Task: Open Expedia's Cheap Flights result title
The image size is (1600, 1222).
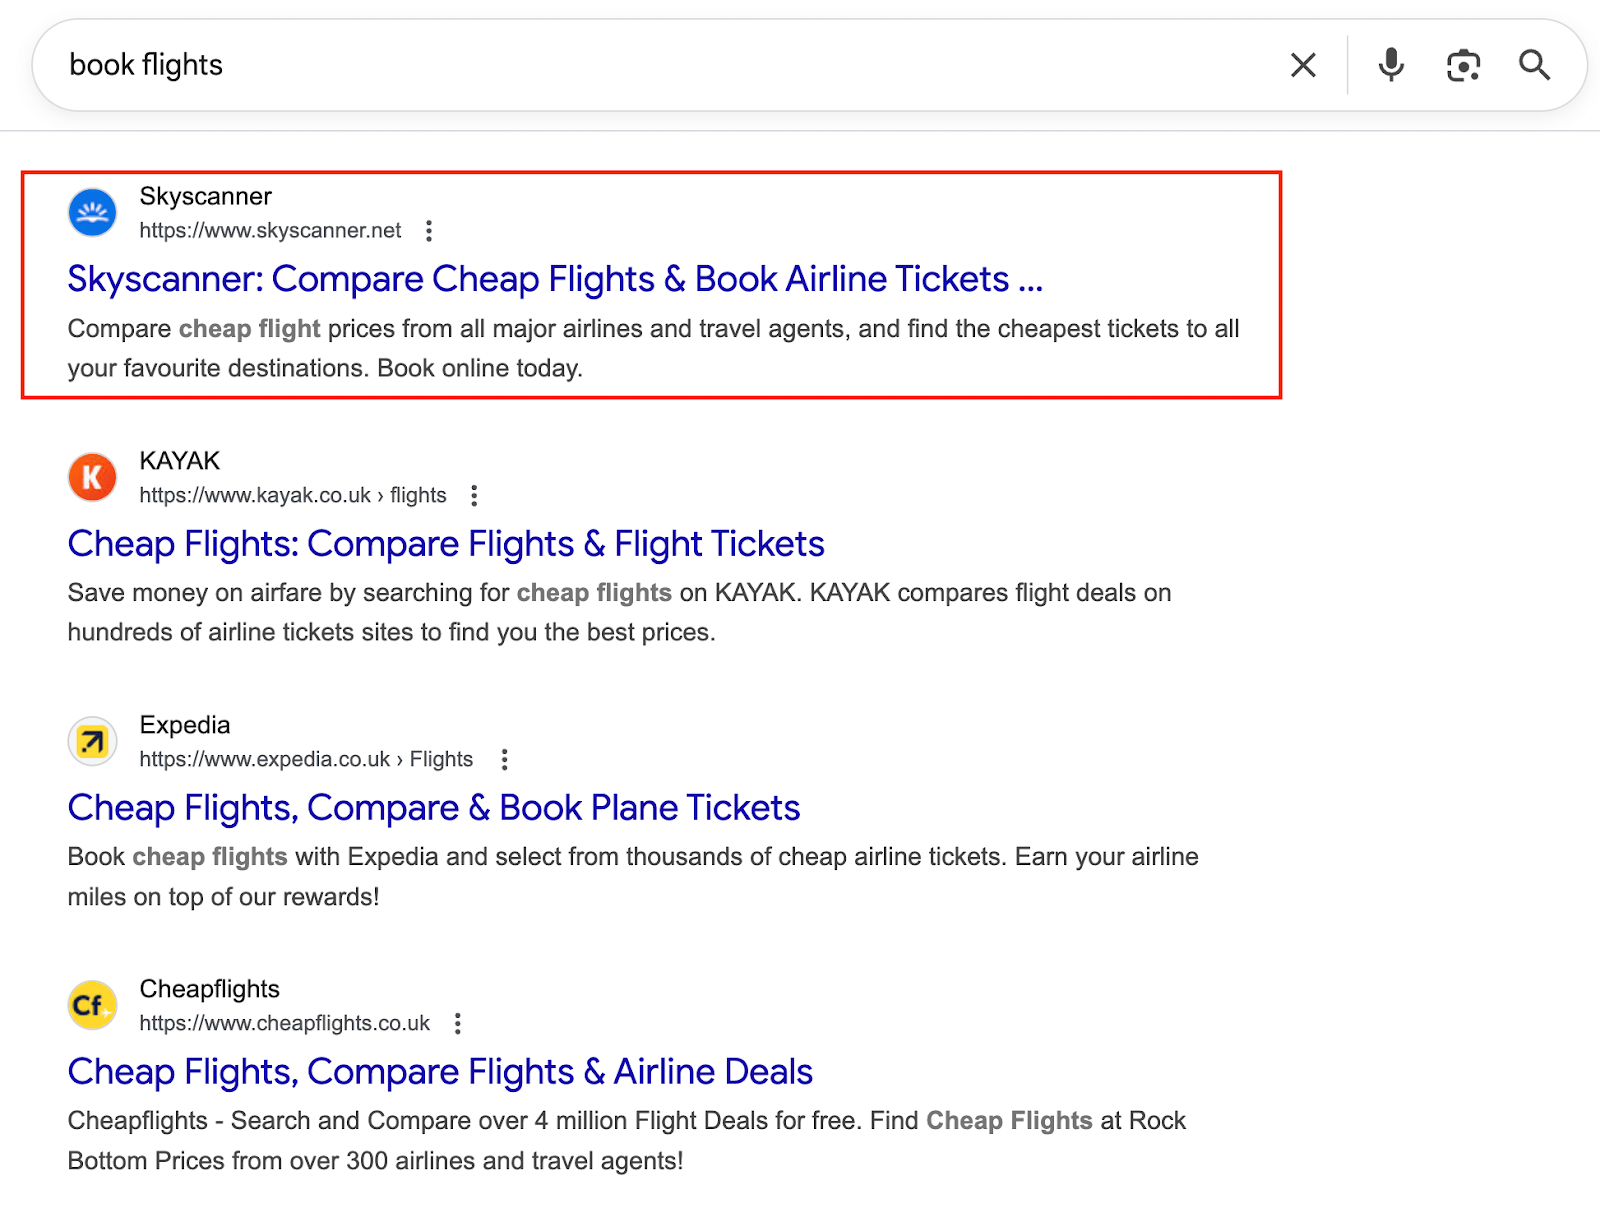Action: click(x=433, y=808)
